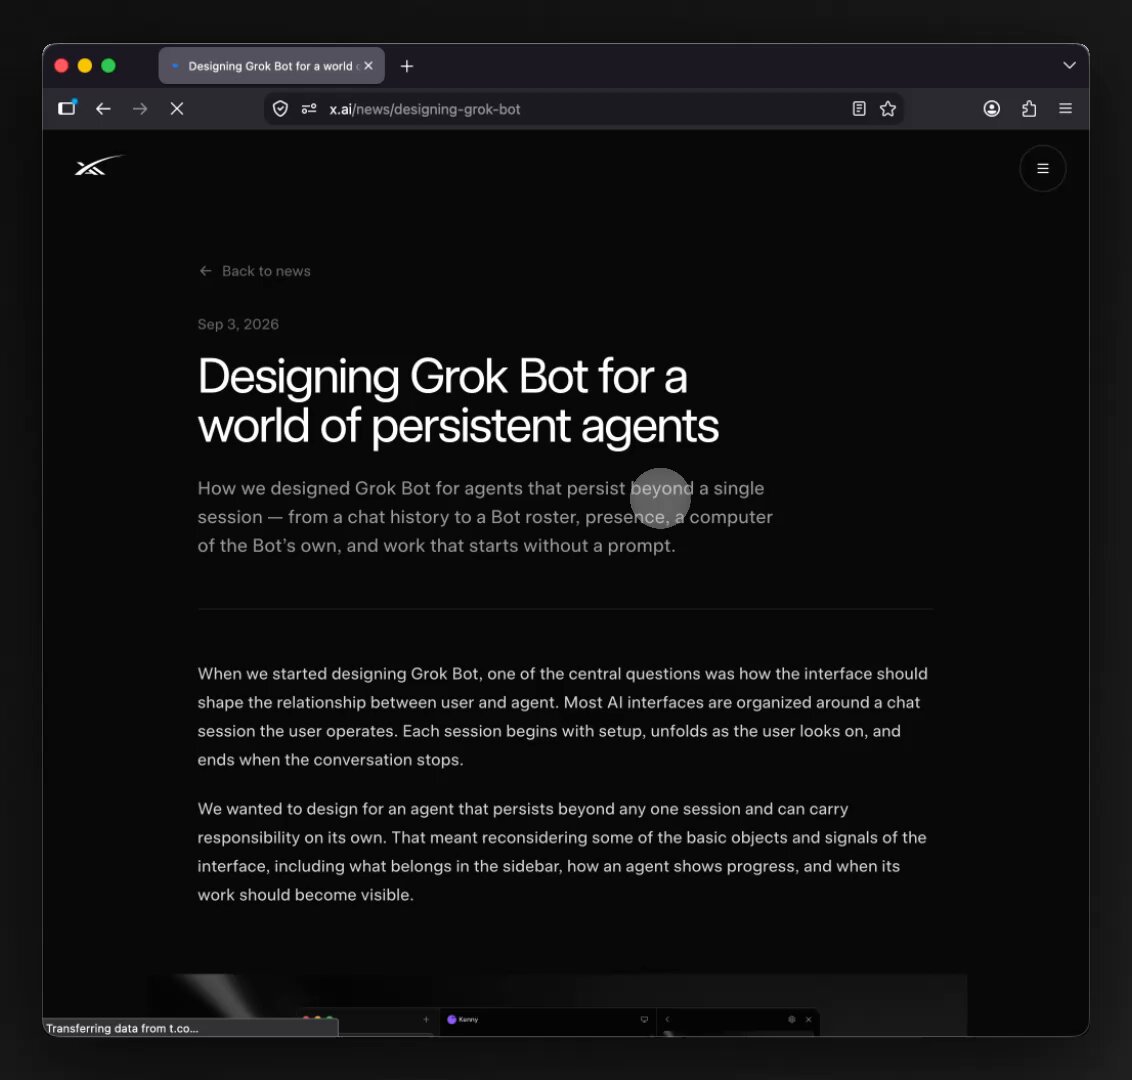Open Firefox View sidebar icon
1132x1080 pixels.
coord(67,108)
